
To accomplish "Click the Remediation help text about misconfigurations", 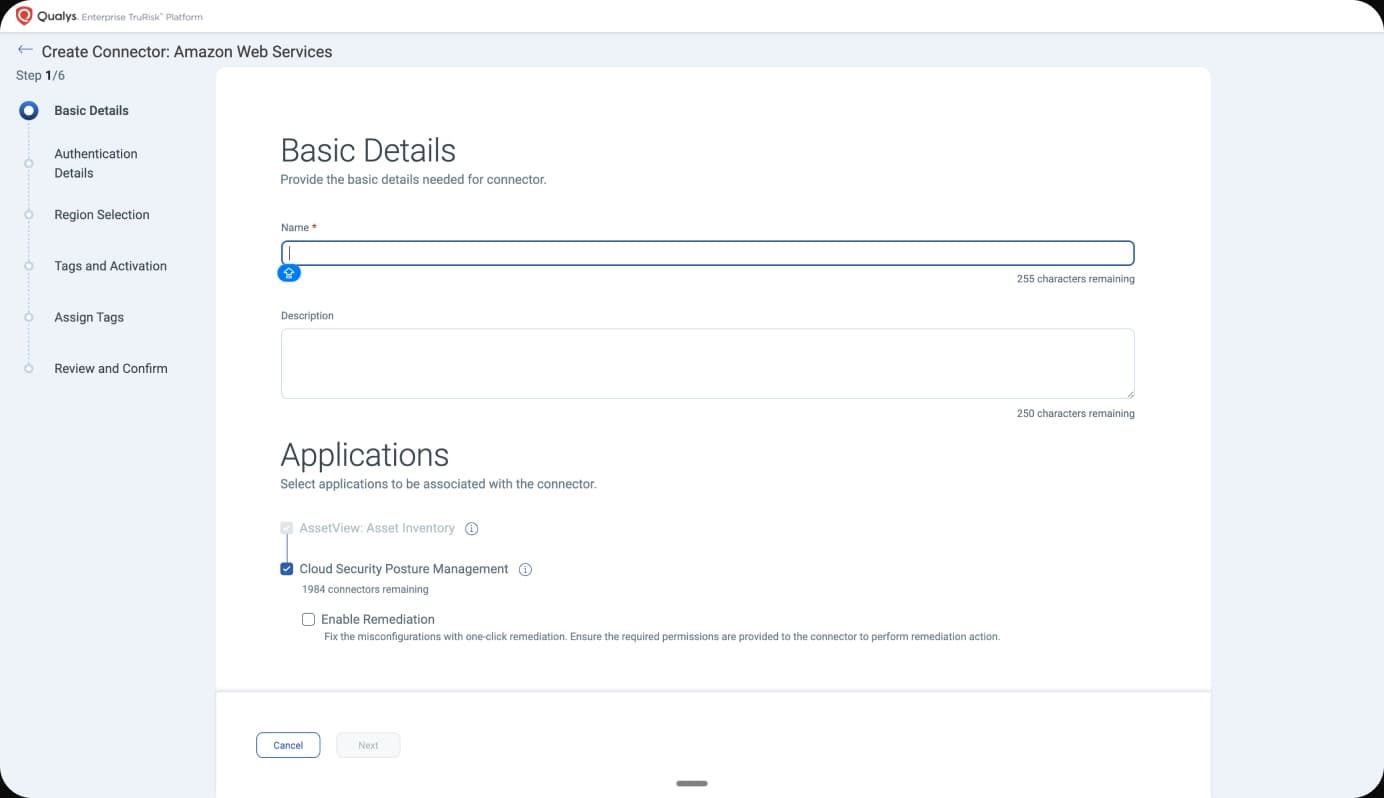I will coord(662,636).
